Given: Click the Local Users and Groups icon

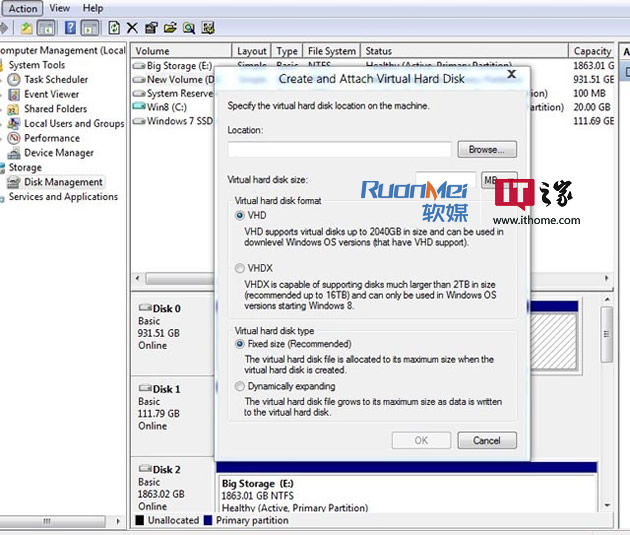Looking at the screenshot, I should pyautogui.click(x=14, y=123).
